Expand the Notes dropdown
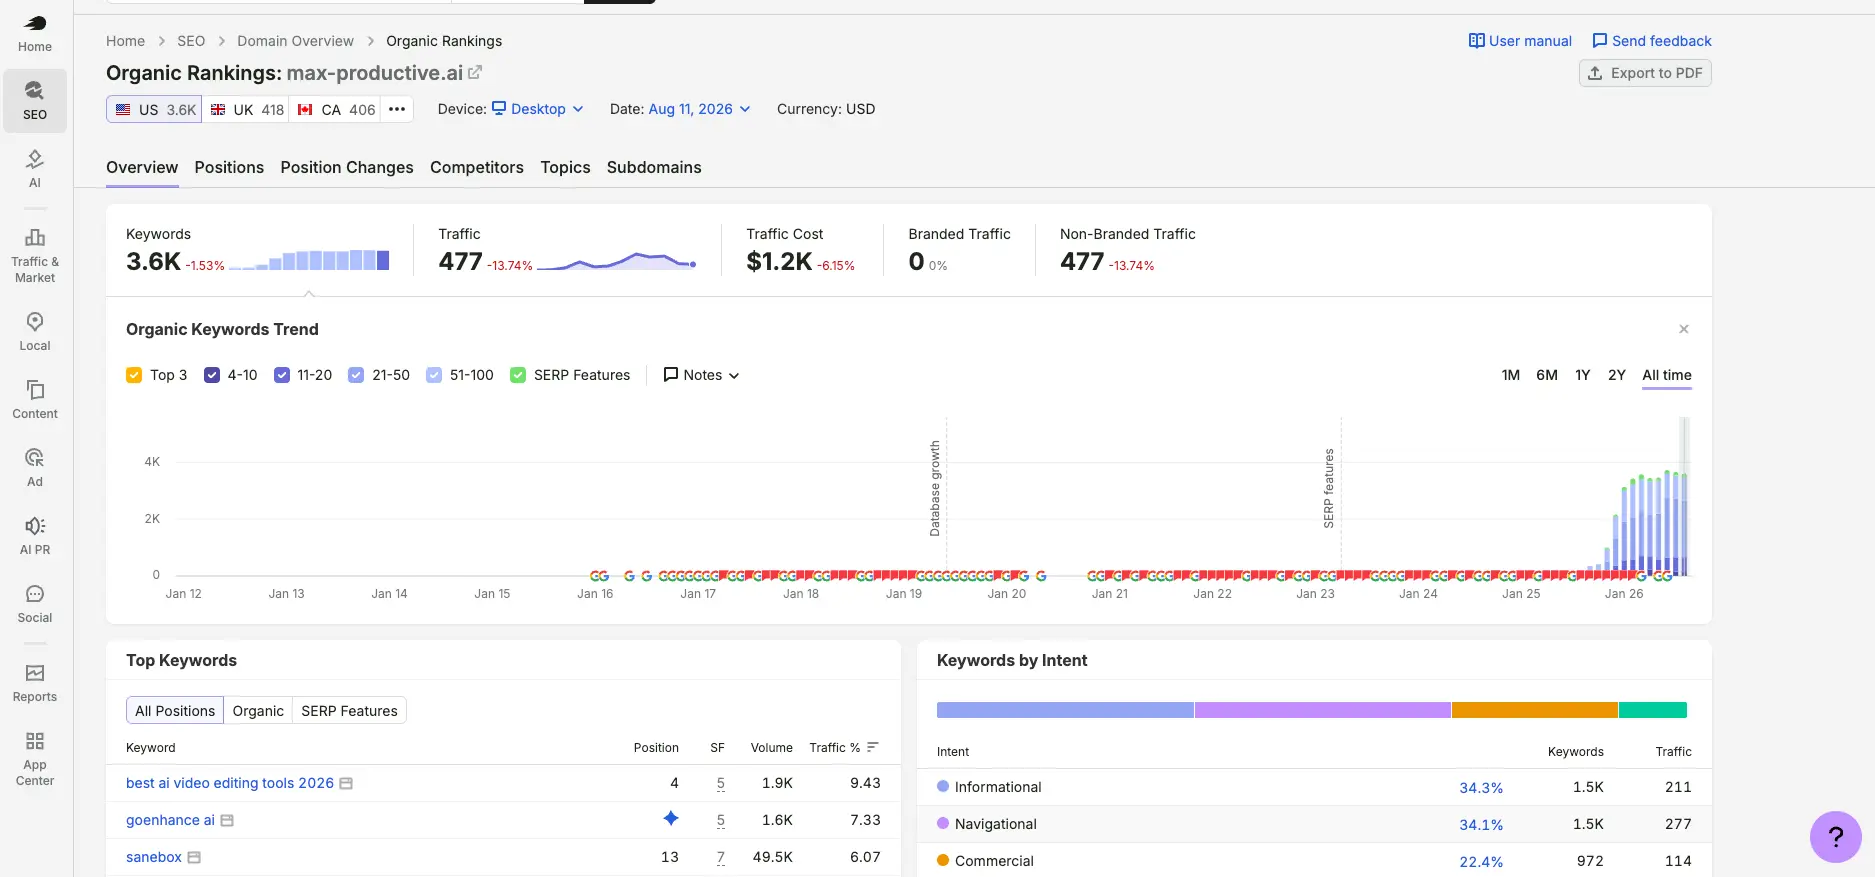Image resolution: width=1875 pixels, height=877 pixels. [x=701, y=375]
